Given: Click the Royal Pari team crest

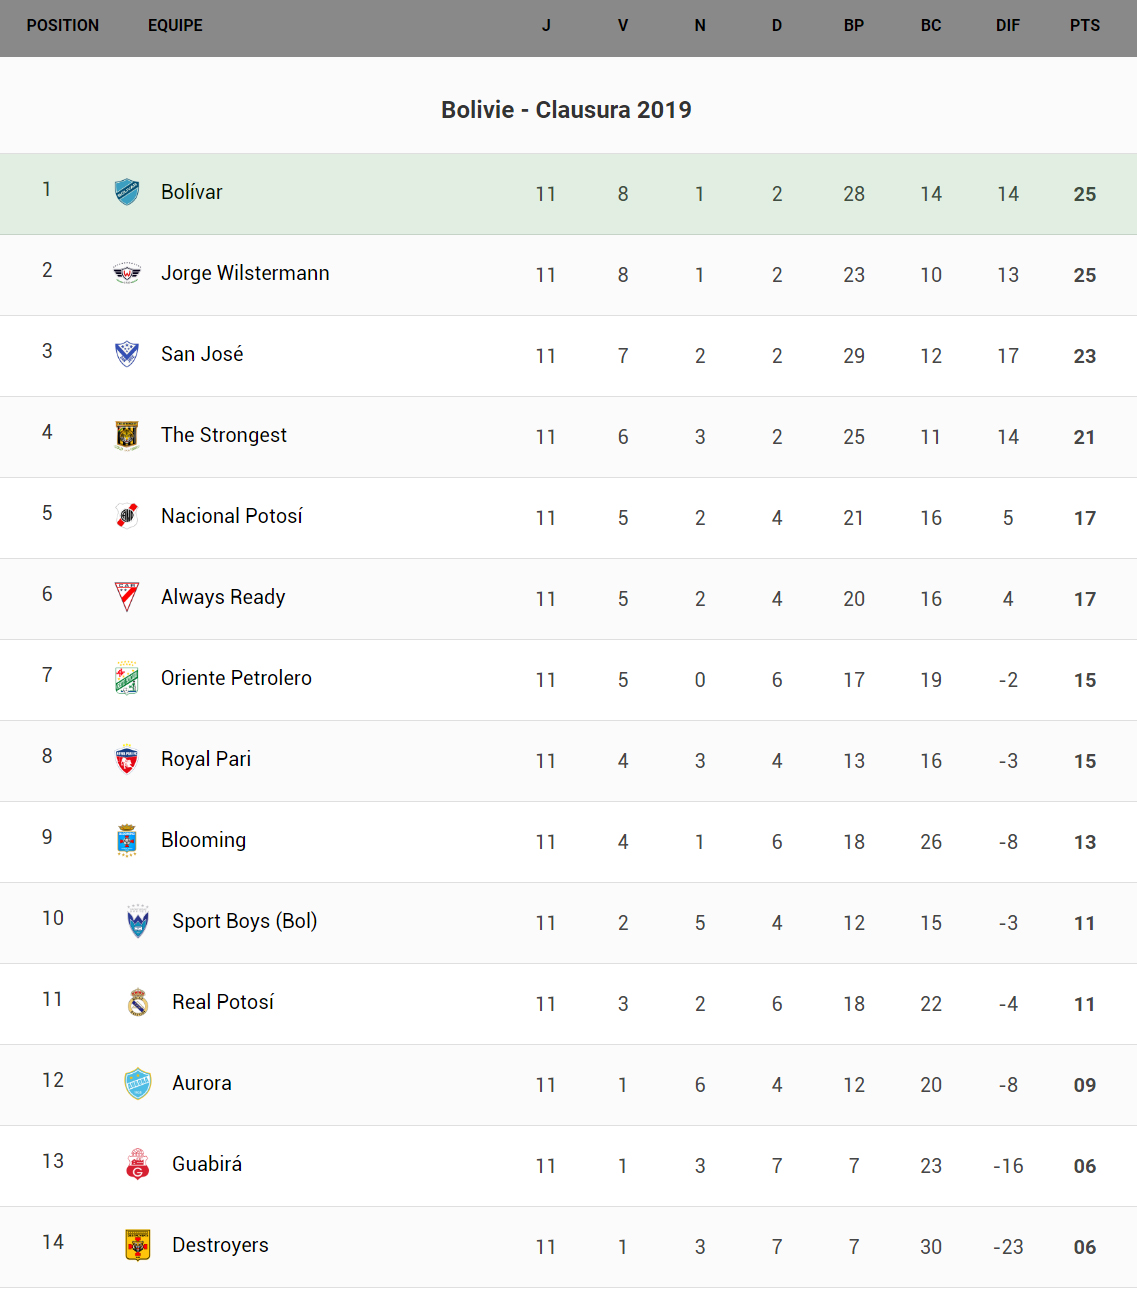Looking at the screenshot, I should [127, 760].
